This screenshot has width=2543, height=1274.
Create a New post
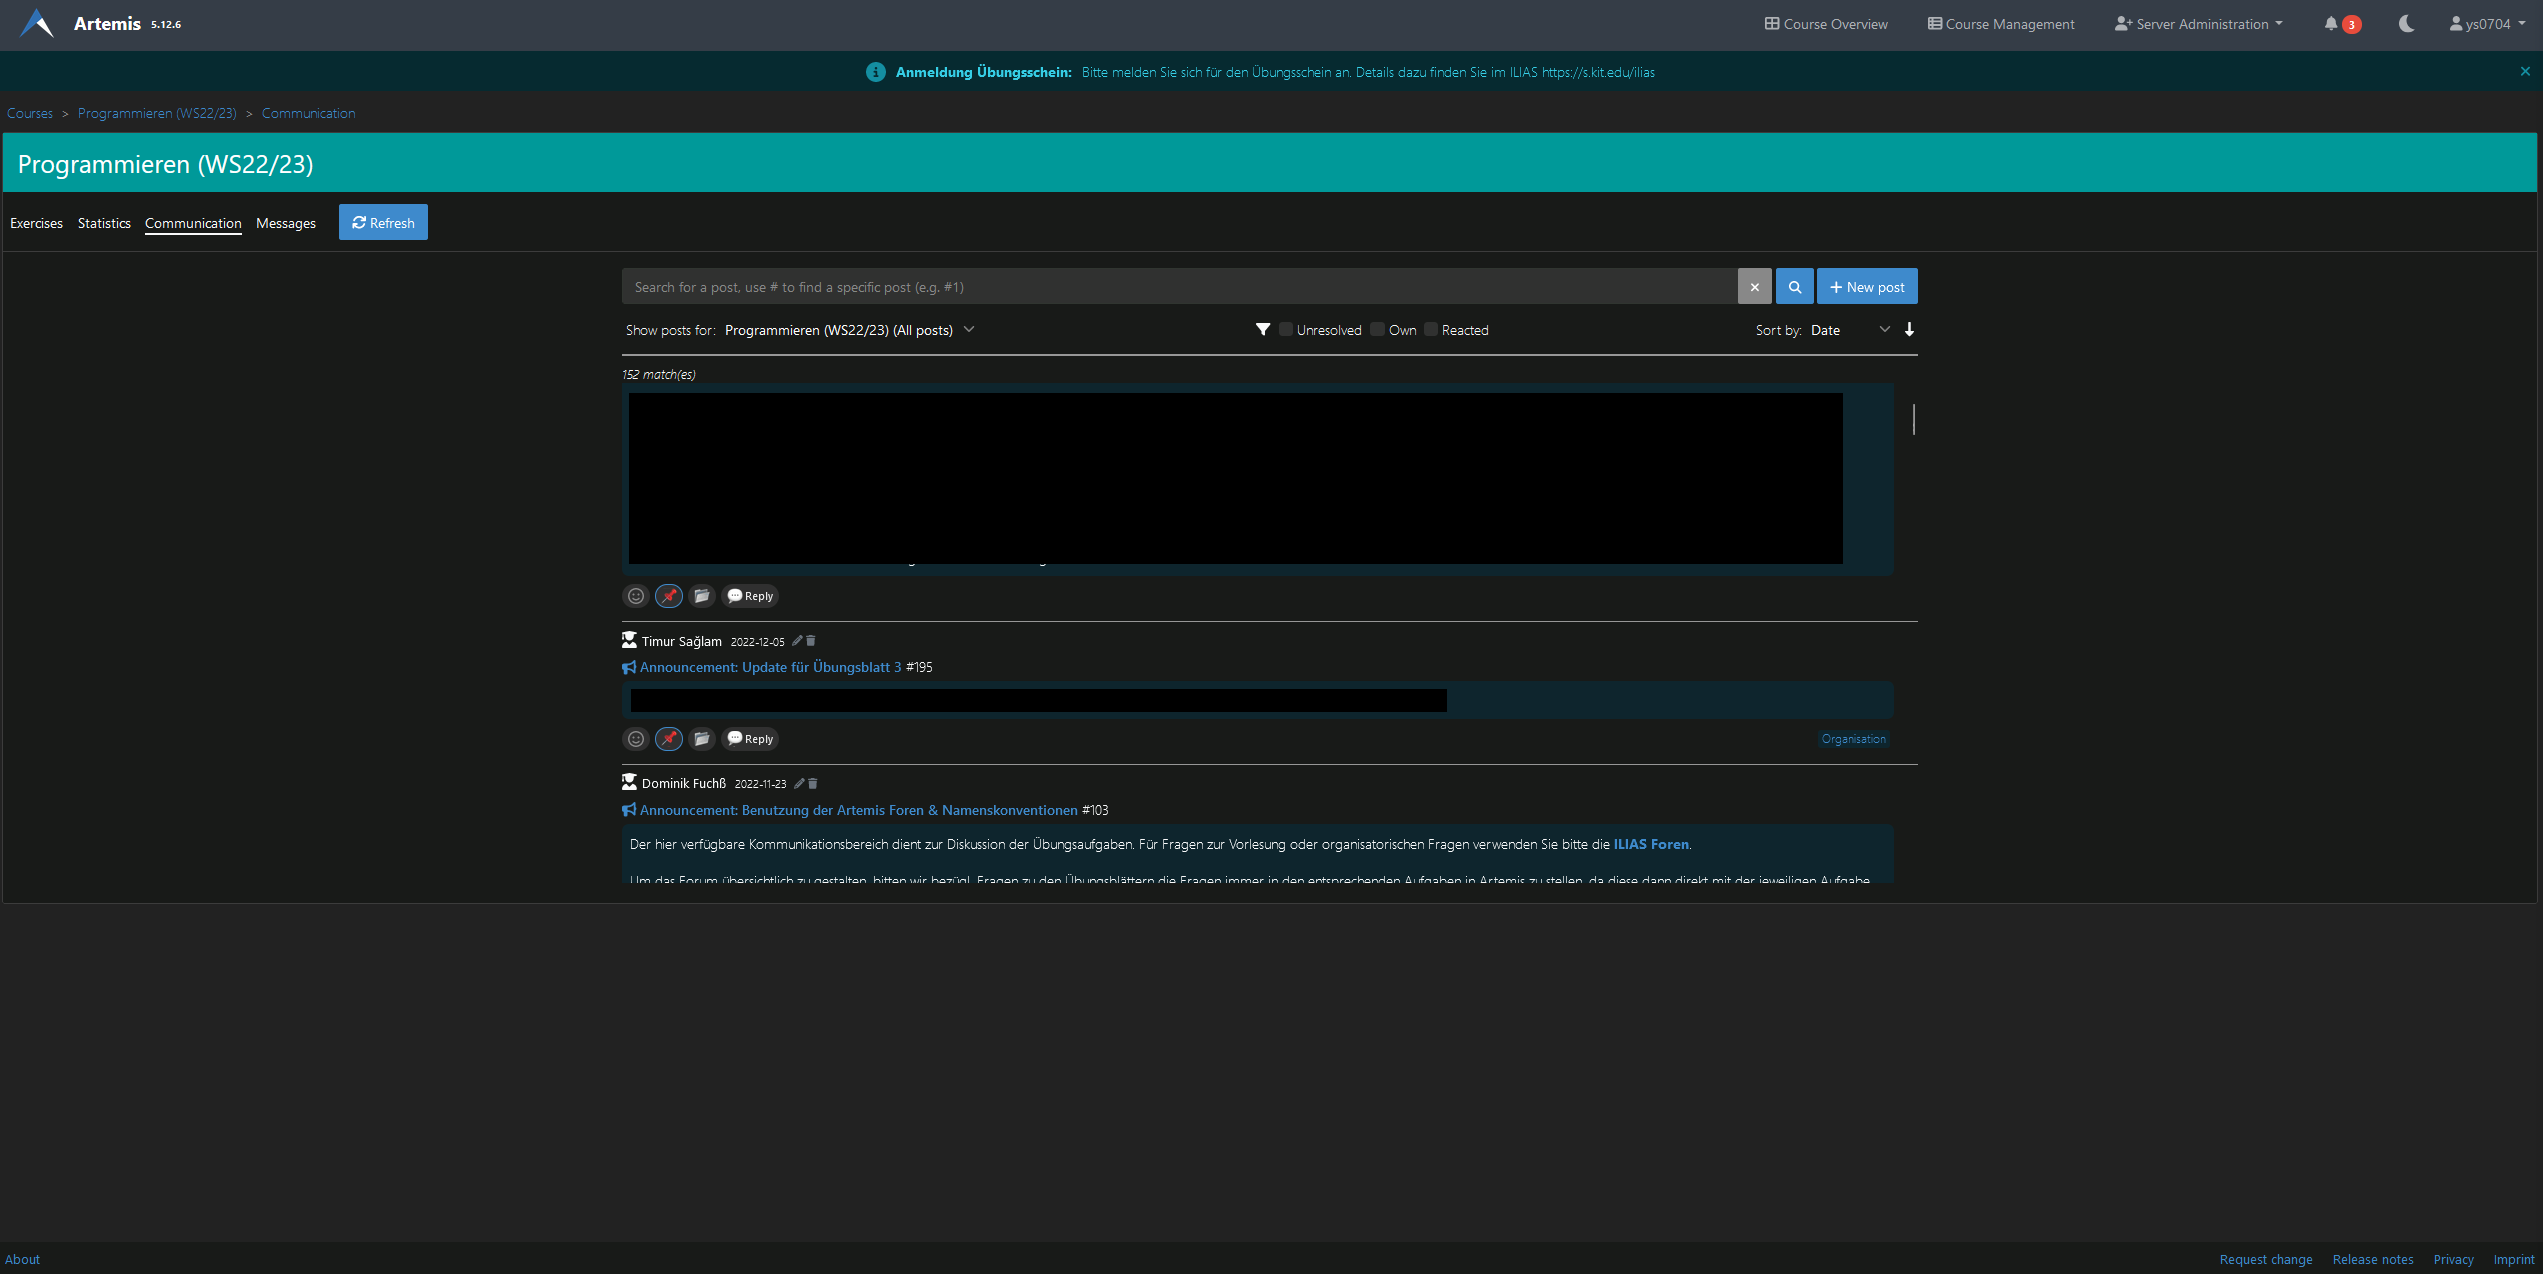(1866, 286)
